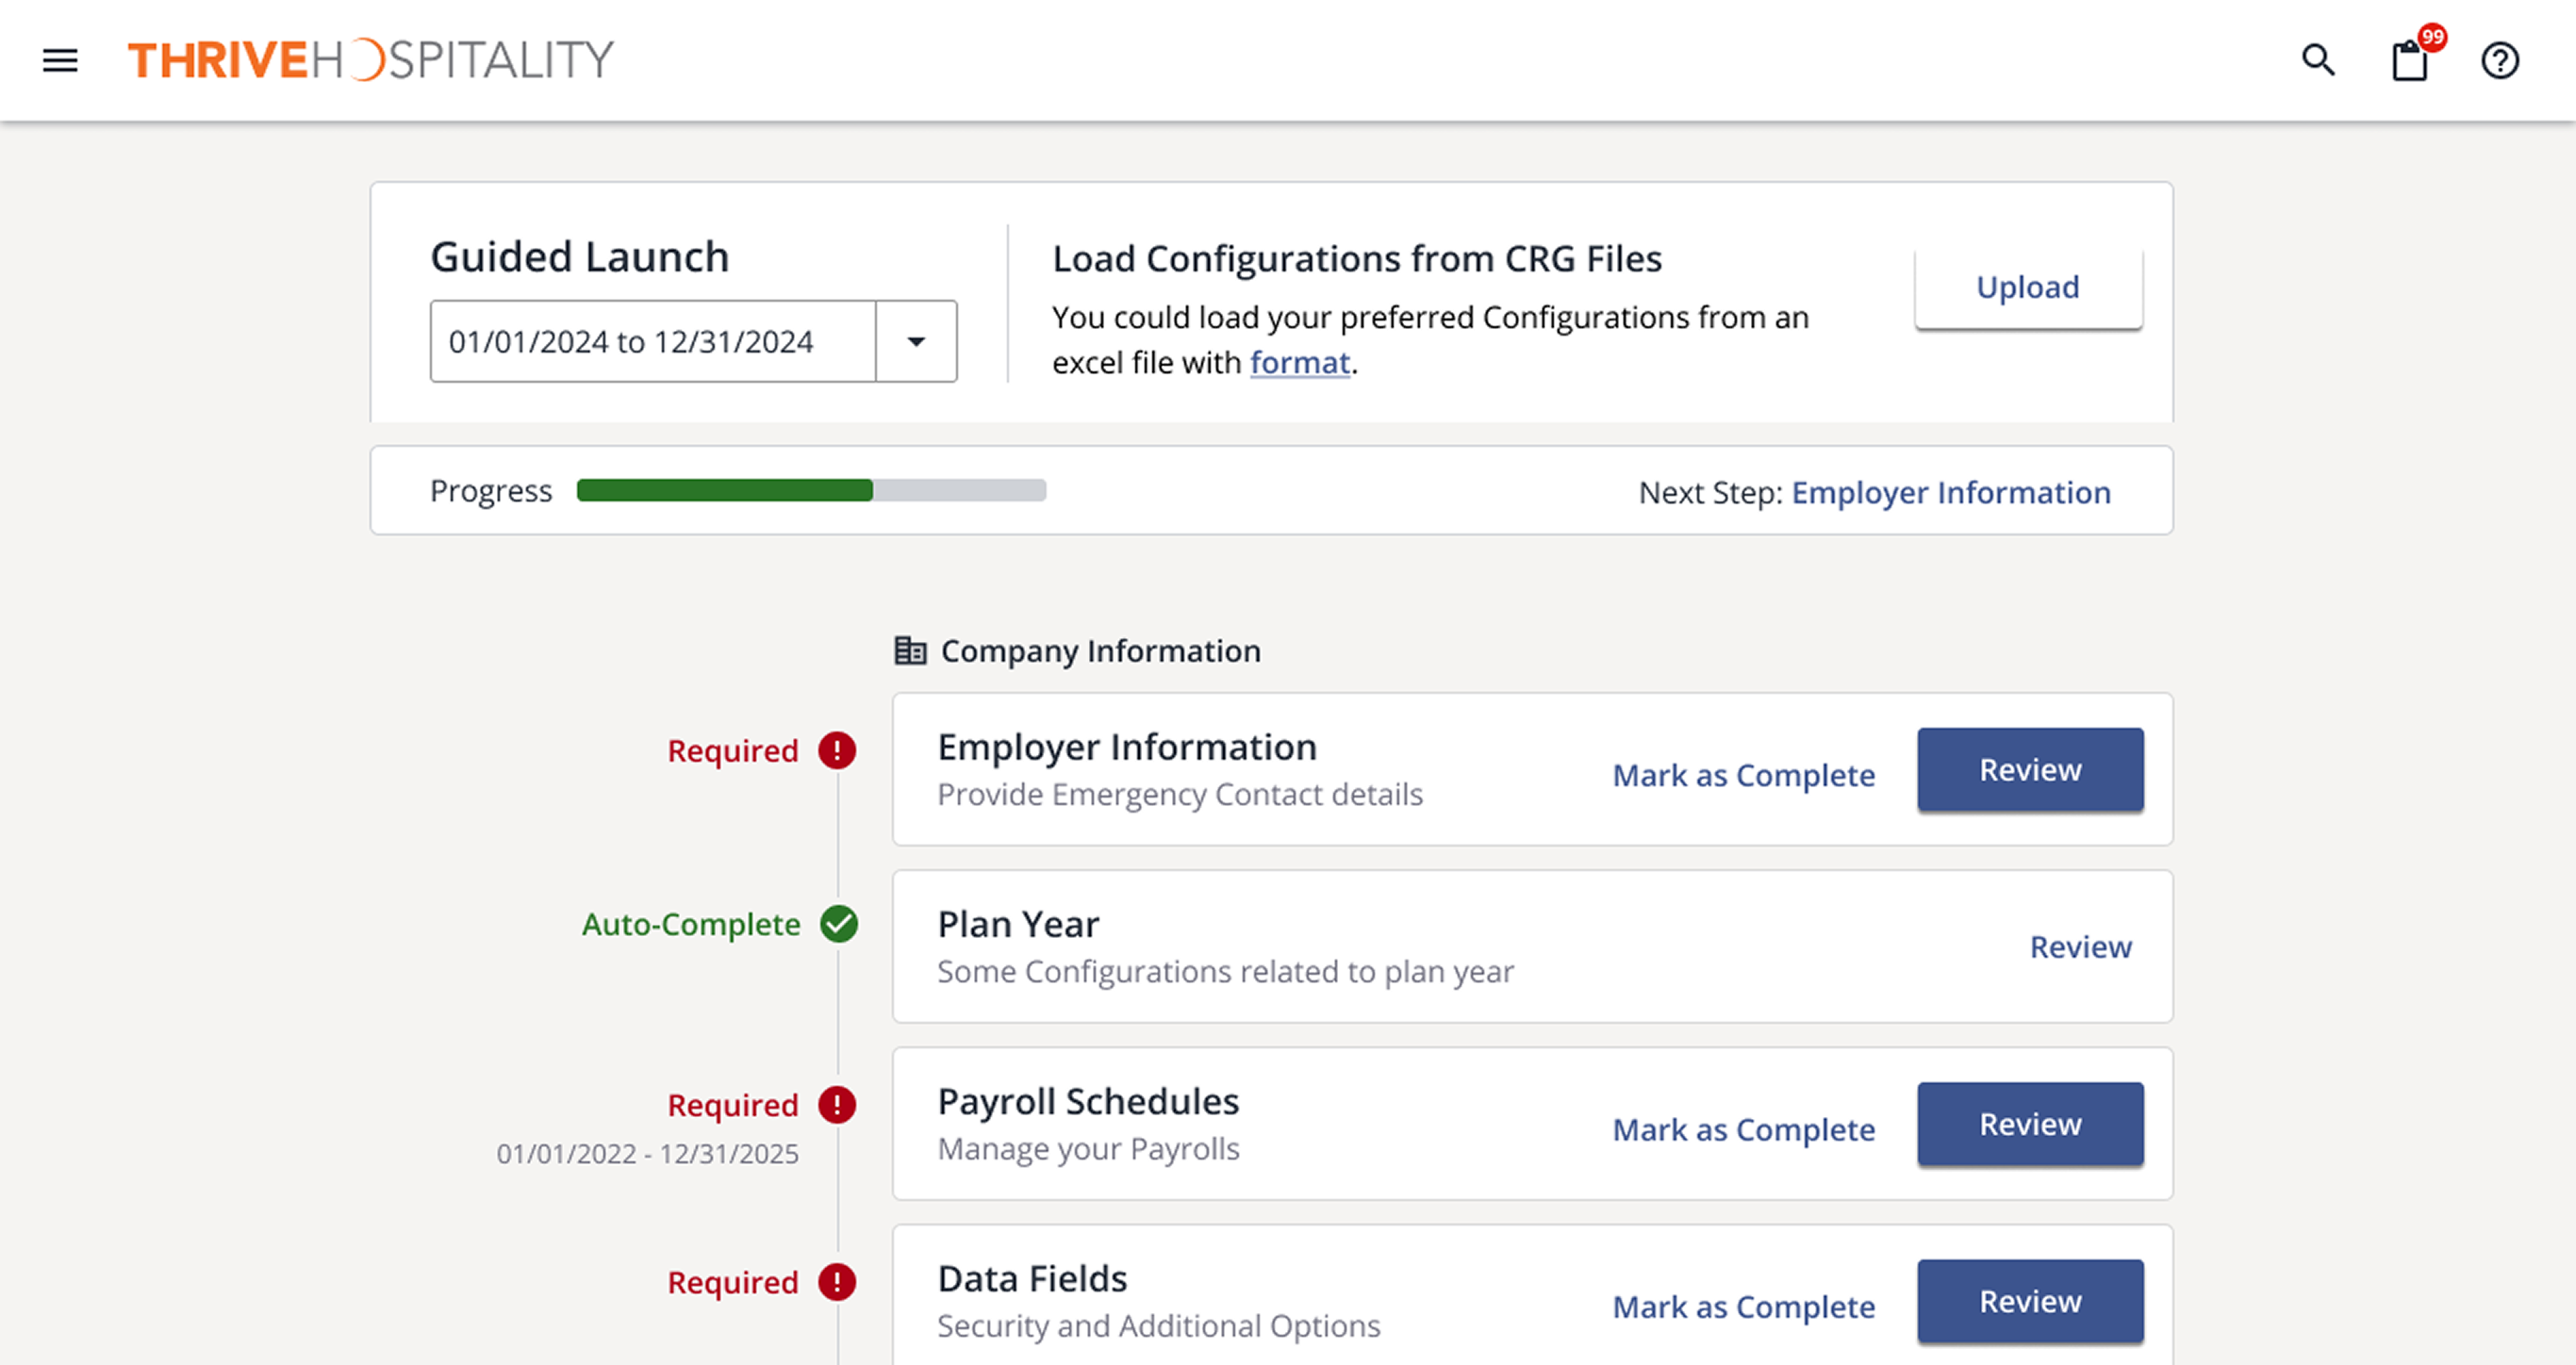This screenshot has height=1365, width=2576.
Task: Expand the plan year date range dropdown arrow
Action: (x=916, y=342)
